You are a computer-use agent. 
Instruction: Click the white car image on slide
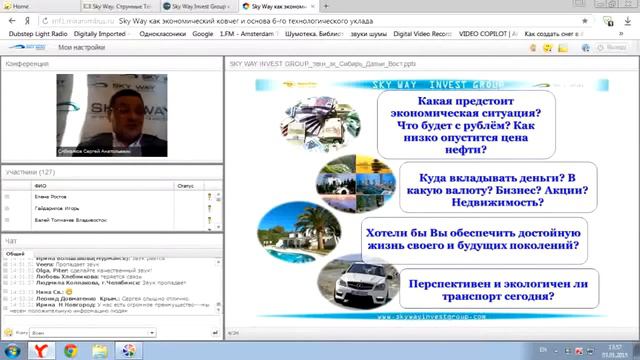(358, 282)
